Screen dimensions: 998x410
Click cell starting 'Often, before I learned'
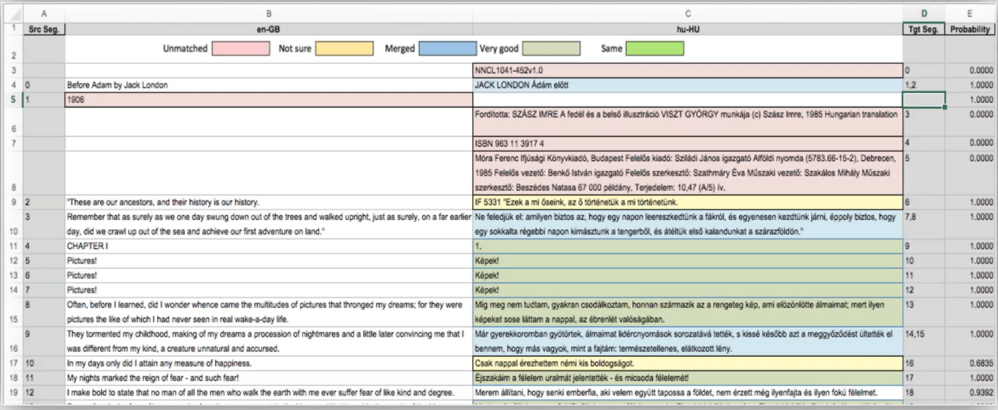point(269,312)
